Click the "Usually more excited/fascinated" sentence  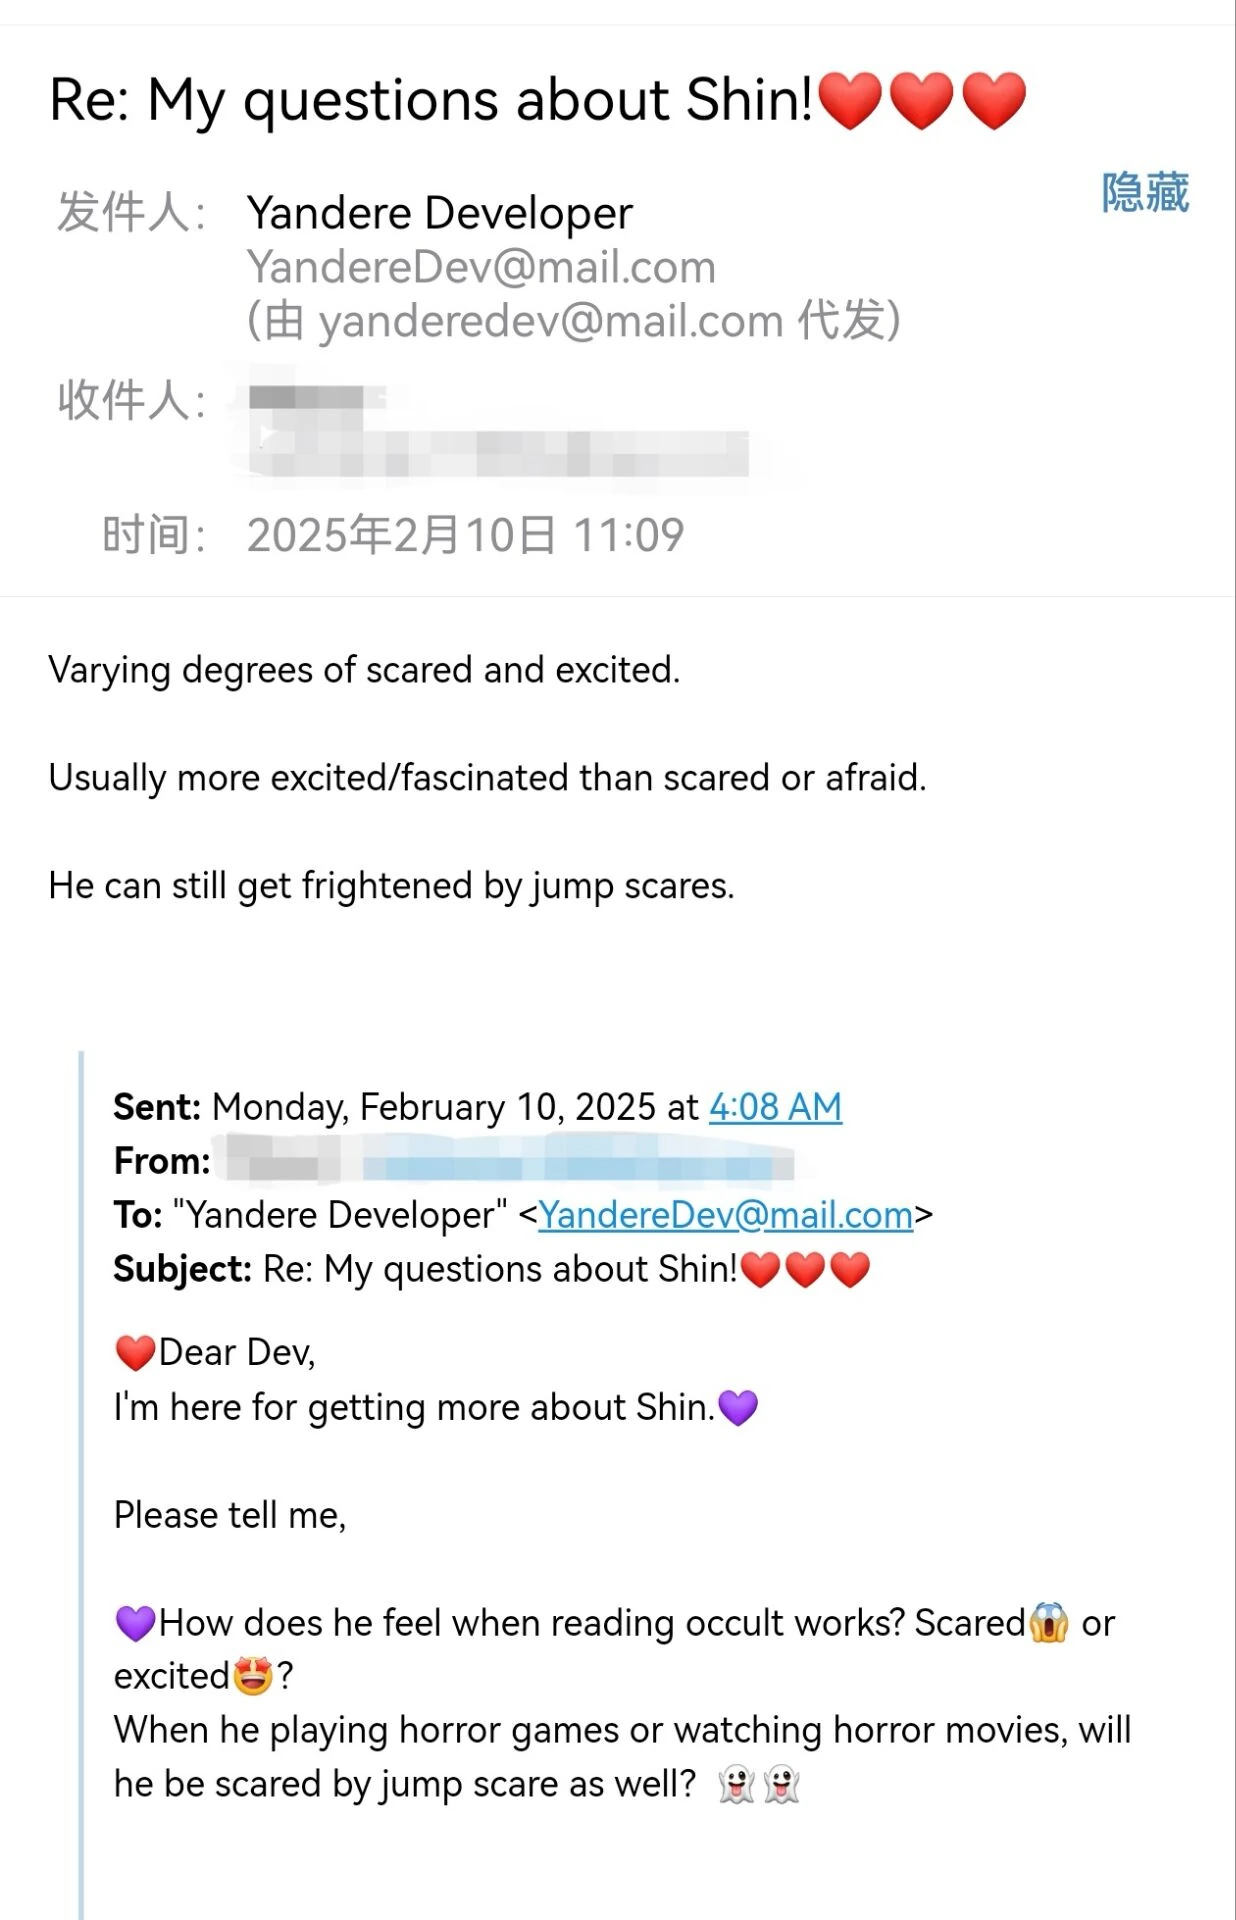(487, 778)
